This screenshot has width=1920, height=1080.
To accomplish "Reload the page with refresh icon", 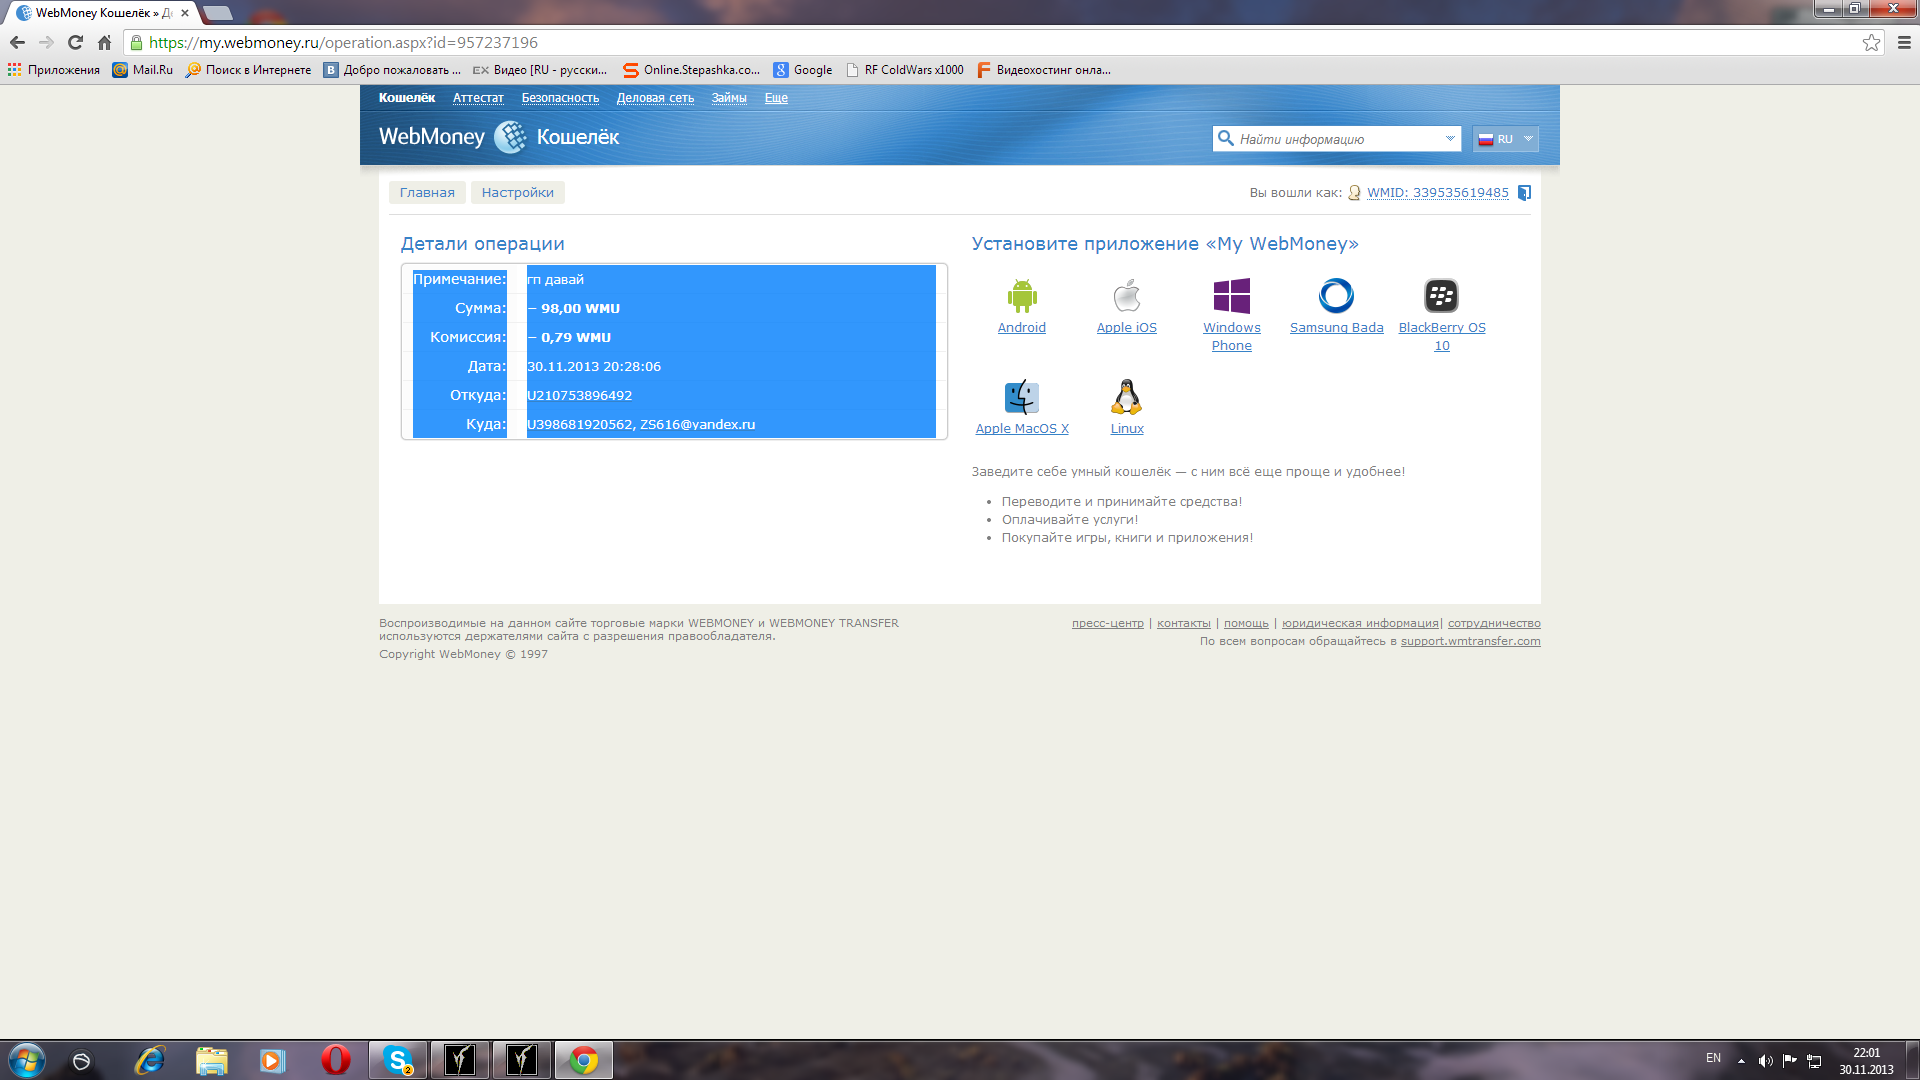I will (x=75, y=42).
